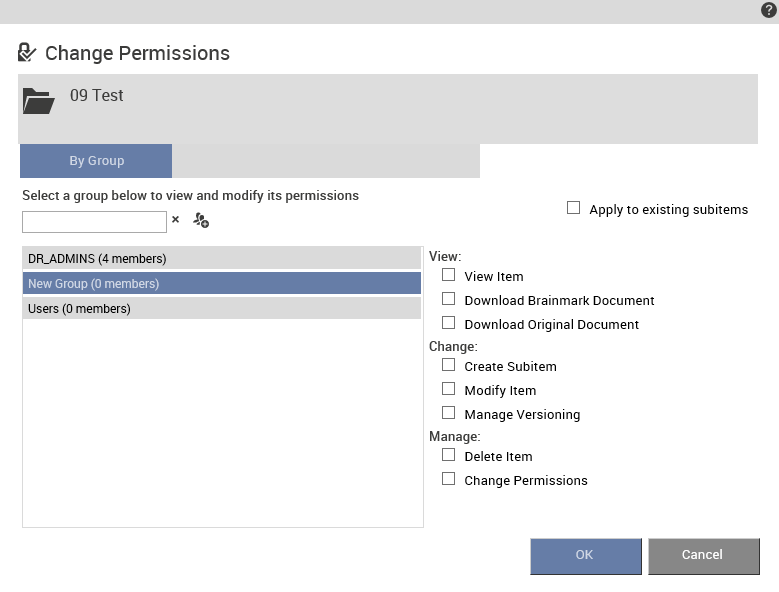Click the 09 Test folder icon
The image size is (779, 592).
click(39, 101)
